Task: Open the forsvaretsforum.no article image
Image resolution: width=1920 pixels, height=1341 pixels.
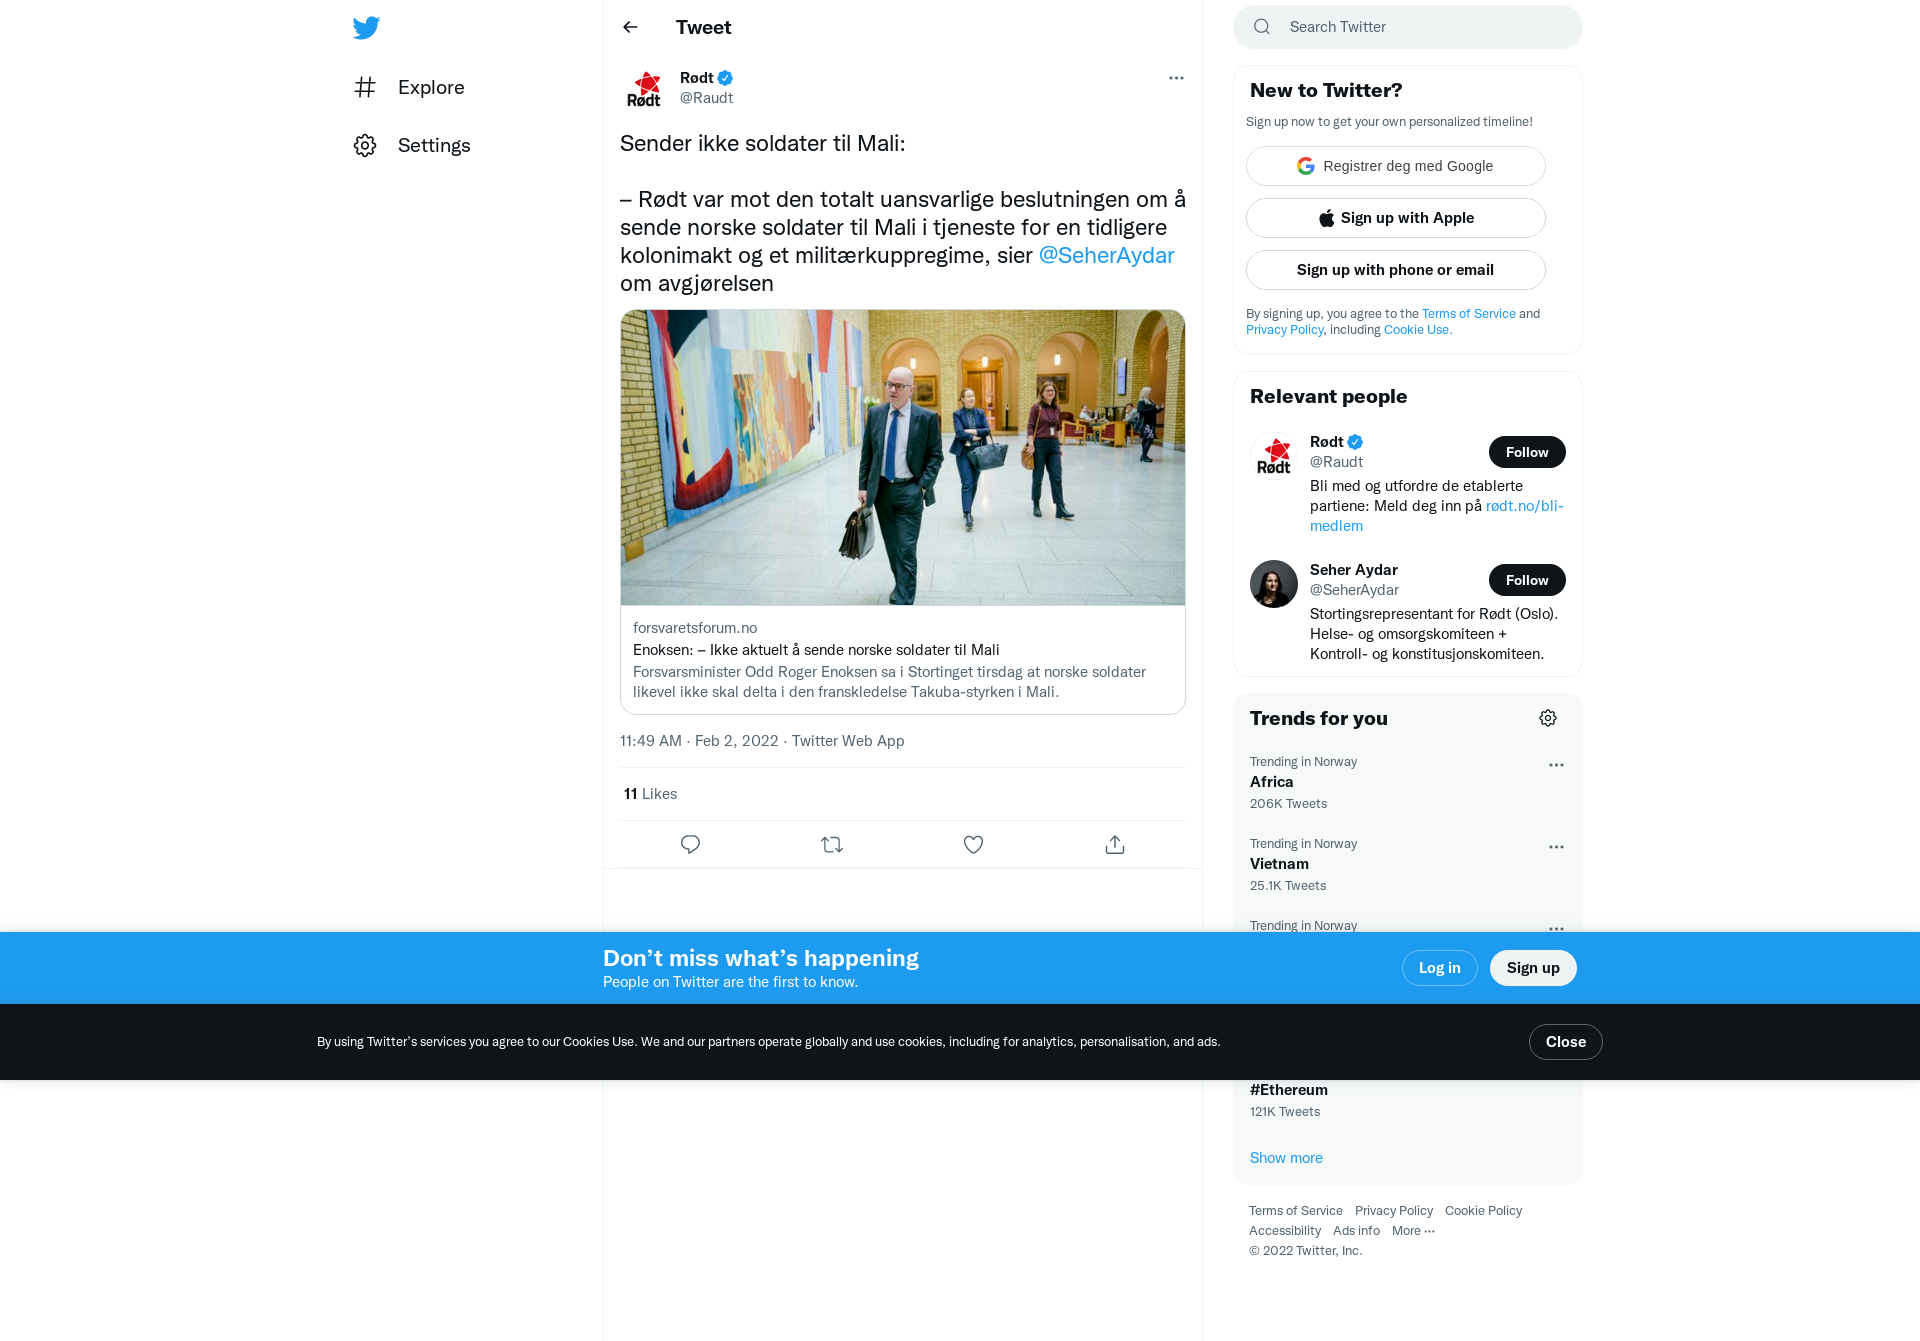Action: pyautogui.click(x=903, y=457)
